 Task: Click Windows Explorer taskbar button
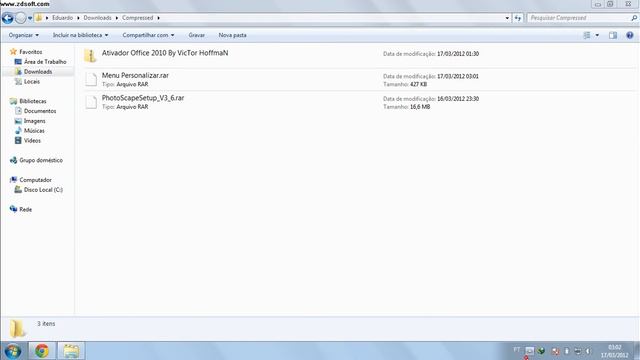point(71,351)
